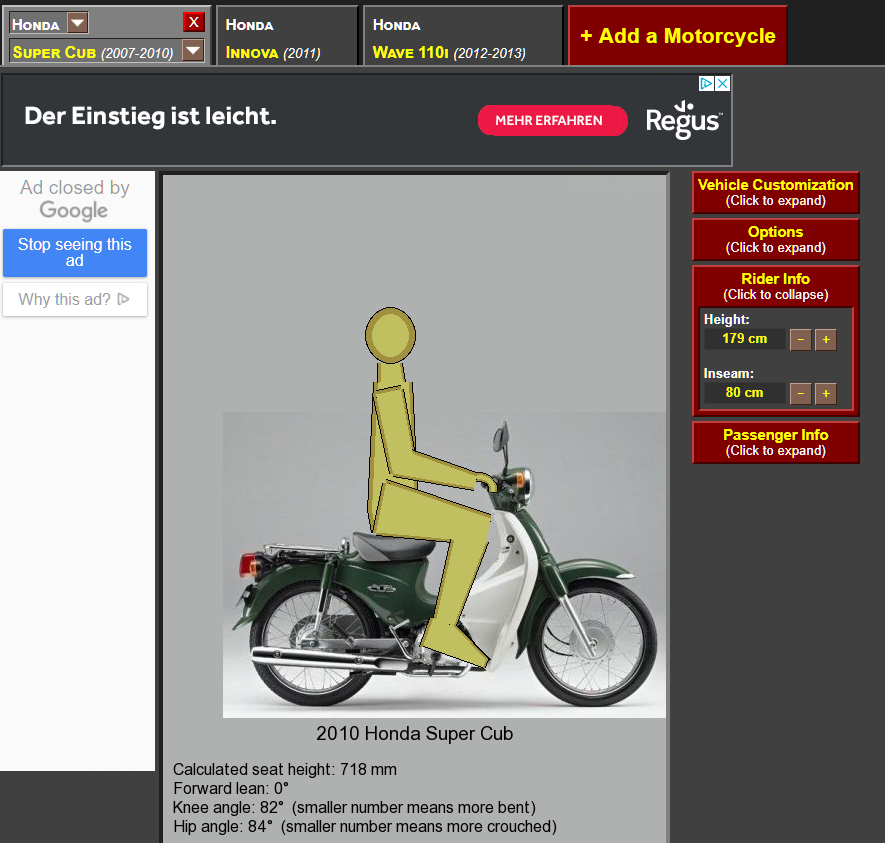Increase inseam with plus button
Screen dimensions: 885x843
(x=825, y=393)
